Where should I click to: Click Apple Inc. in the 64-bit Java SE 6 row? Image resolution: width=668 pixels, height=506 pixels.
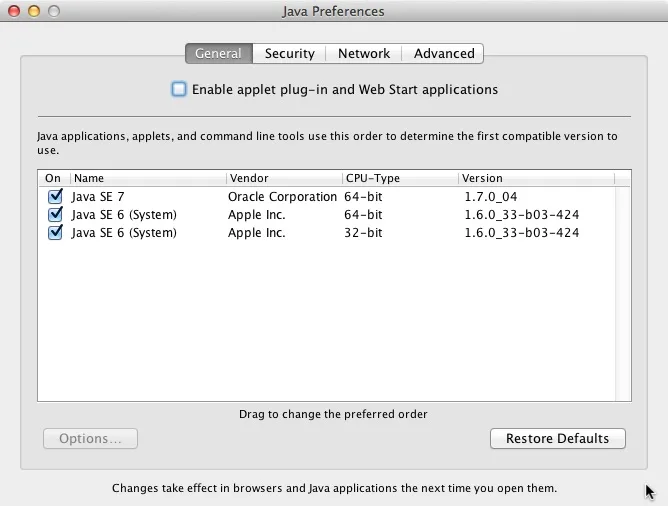(x=256, y=214)
